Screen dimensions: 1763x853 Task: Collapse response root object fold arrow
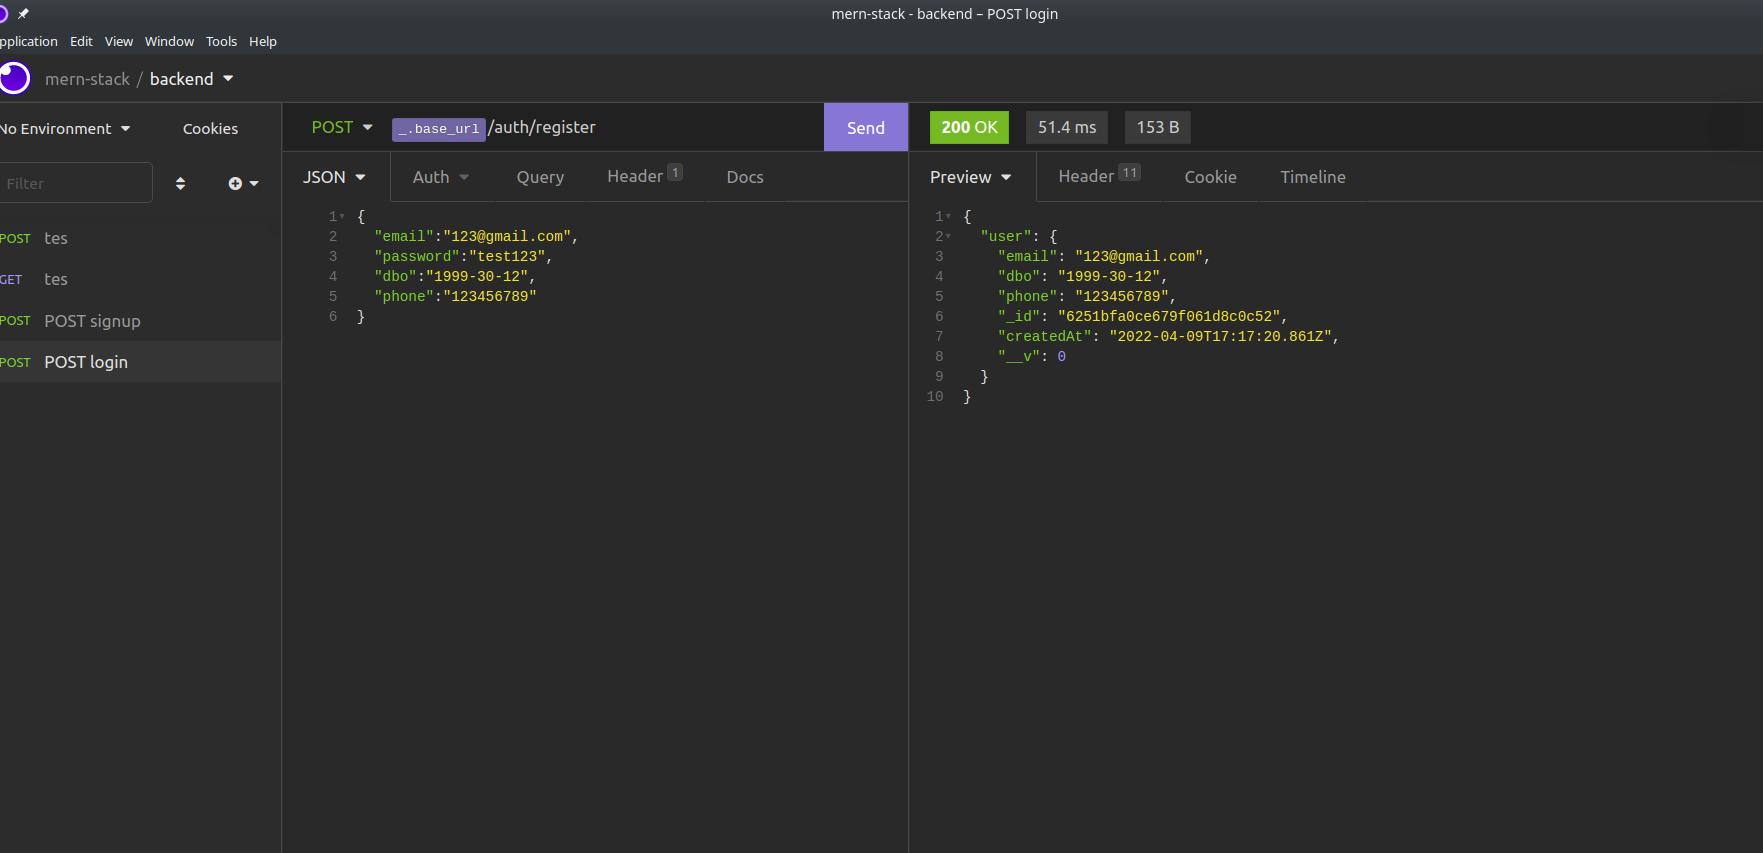(x=948, y=216)
